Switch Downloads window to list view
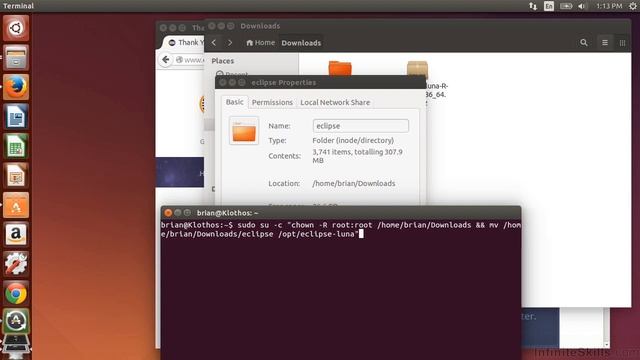 [605, 42]
